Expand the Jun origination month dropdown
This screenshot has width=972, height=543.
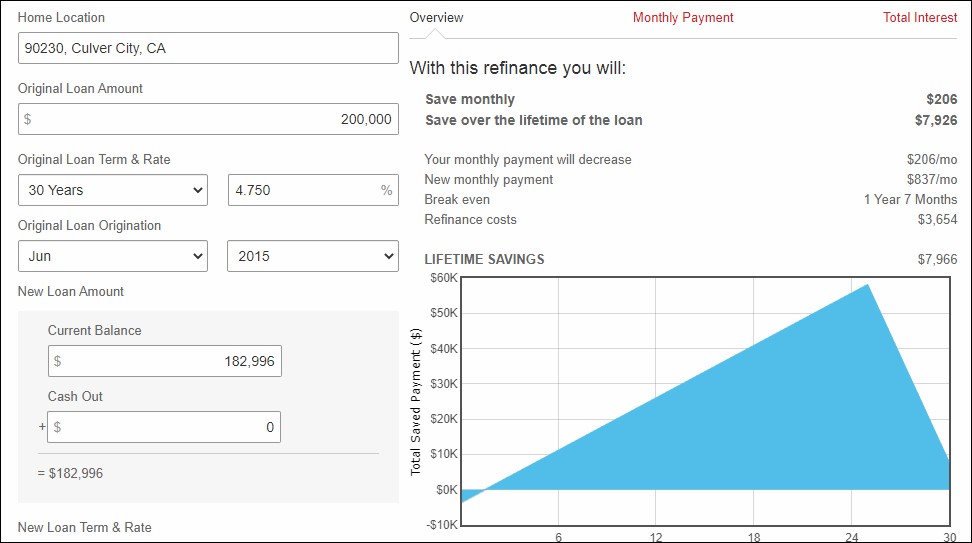tap(113, 256)
